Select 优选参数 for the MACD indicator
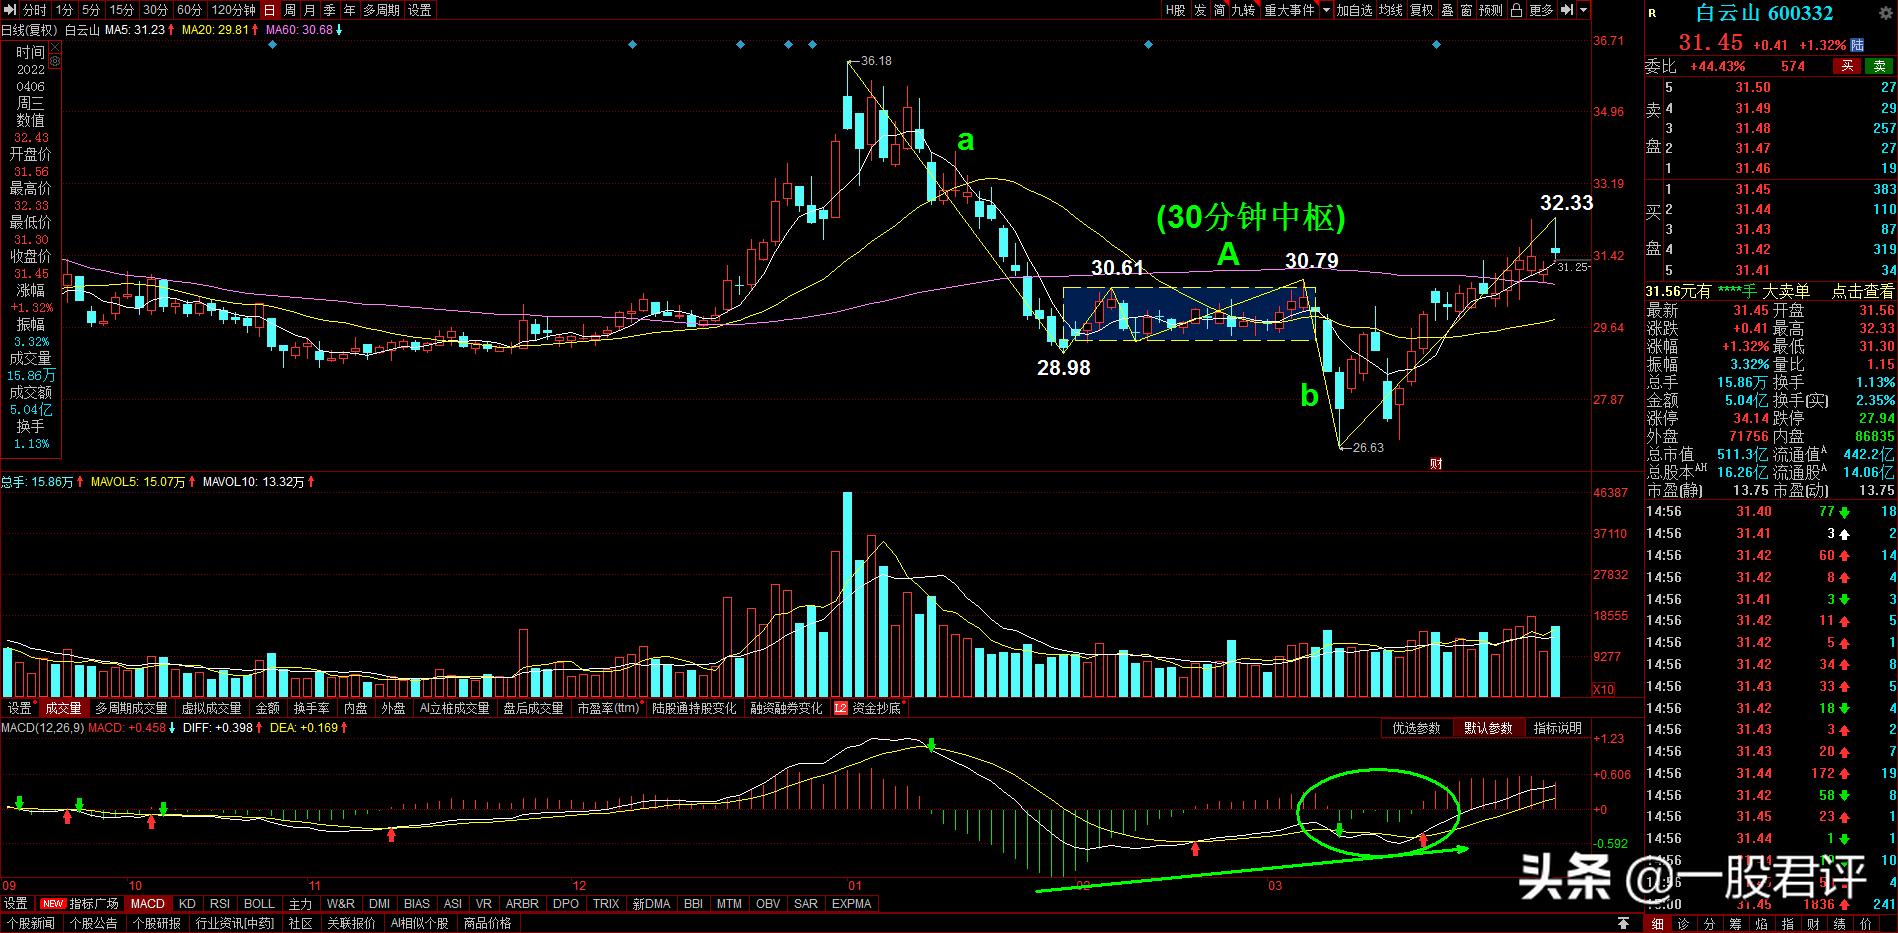This screenshot has width=1898, height=933. click(1417, 728)
